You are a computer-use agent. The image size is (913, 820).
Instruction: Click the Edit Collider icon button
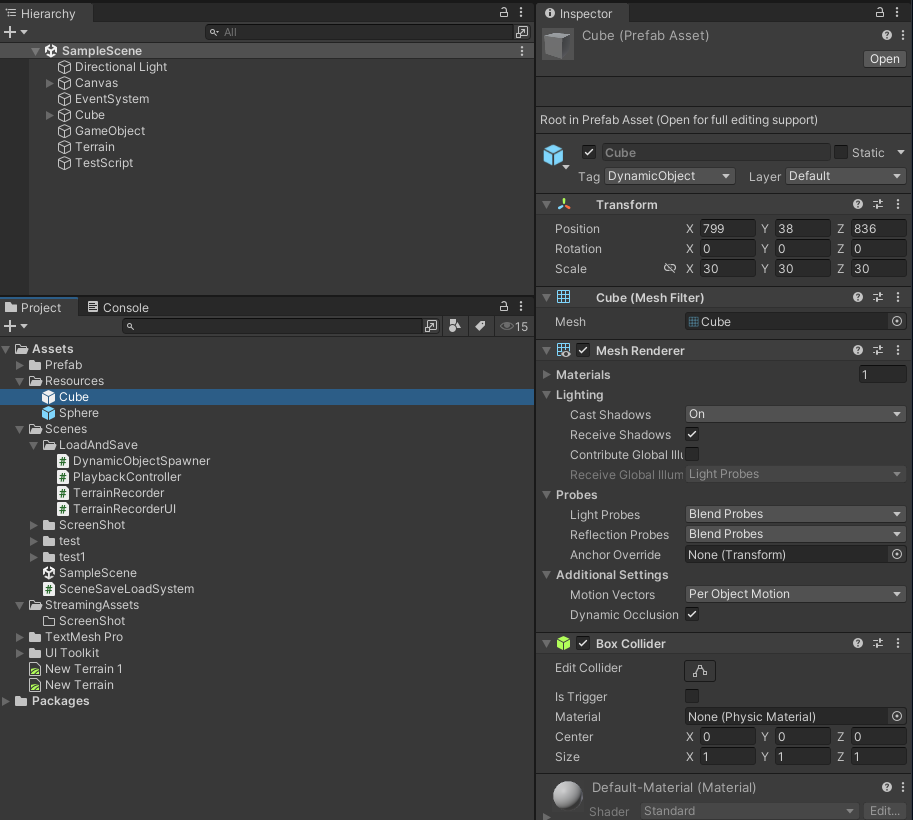click(x=699, y=670)
